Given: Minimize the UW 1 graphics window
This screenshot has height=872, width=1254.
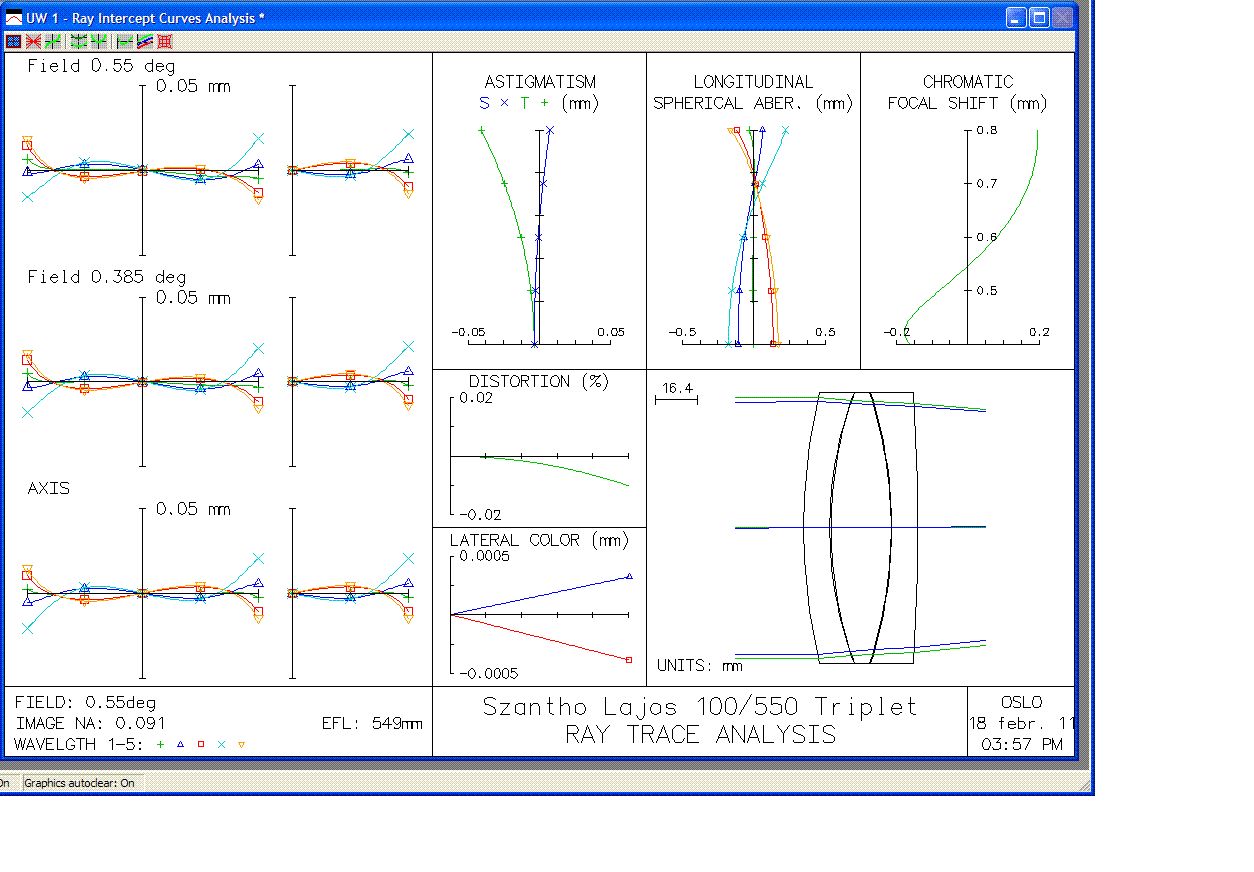Looking at the screenshot, I should coord(1016,18).
